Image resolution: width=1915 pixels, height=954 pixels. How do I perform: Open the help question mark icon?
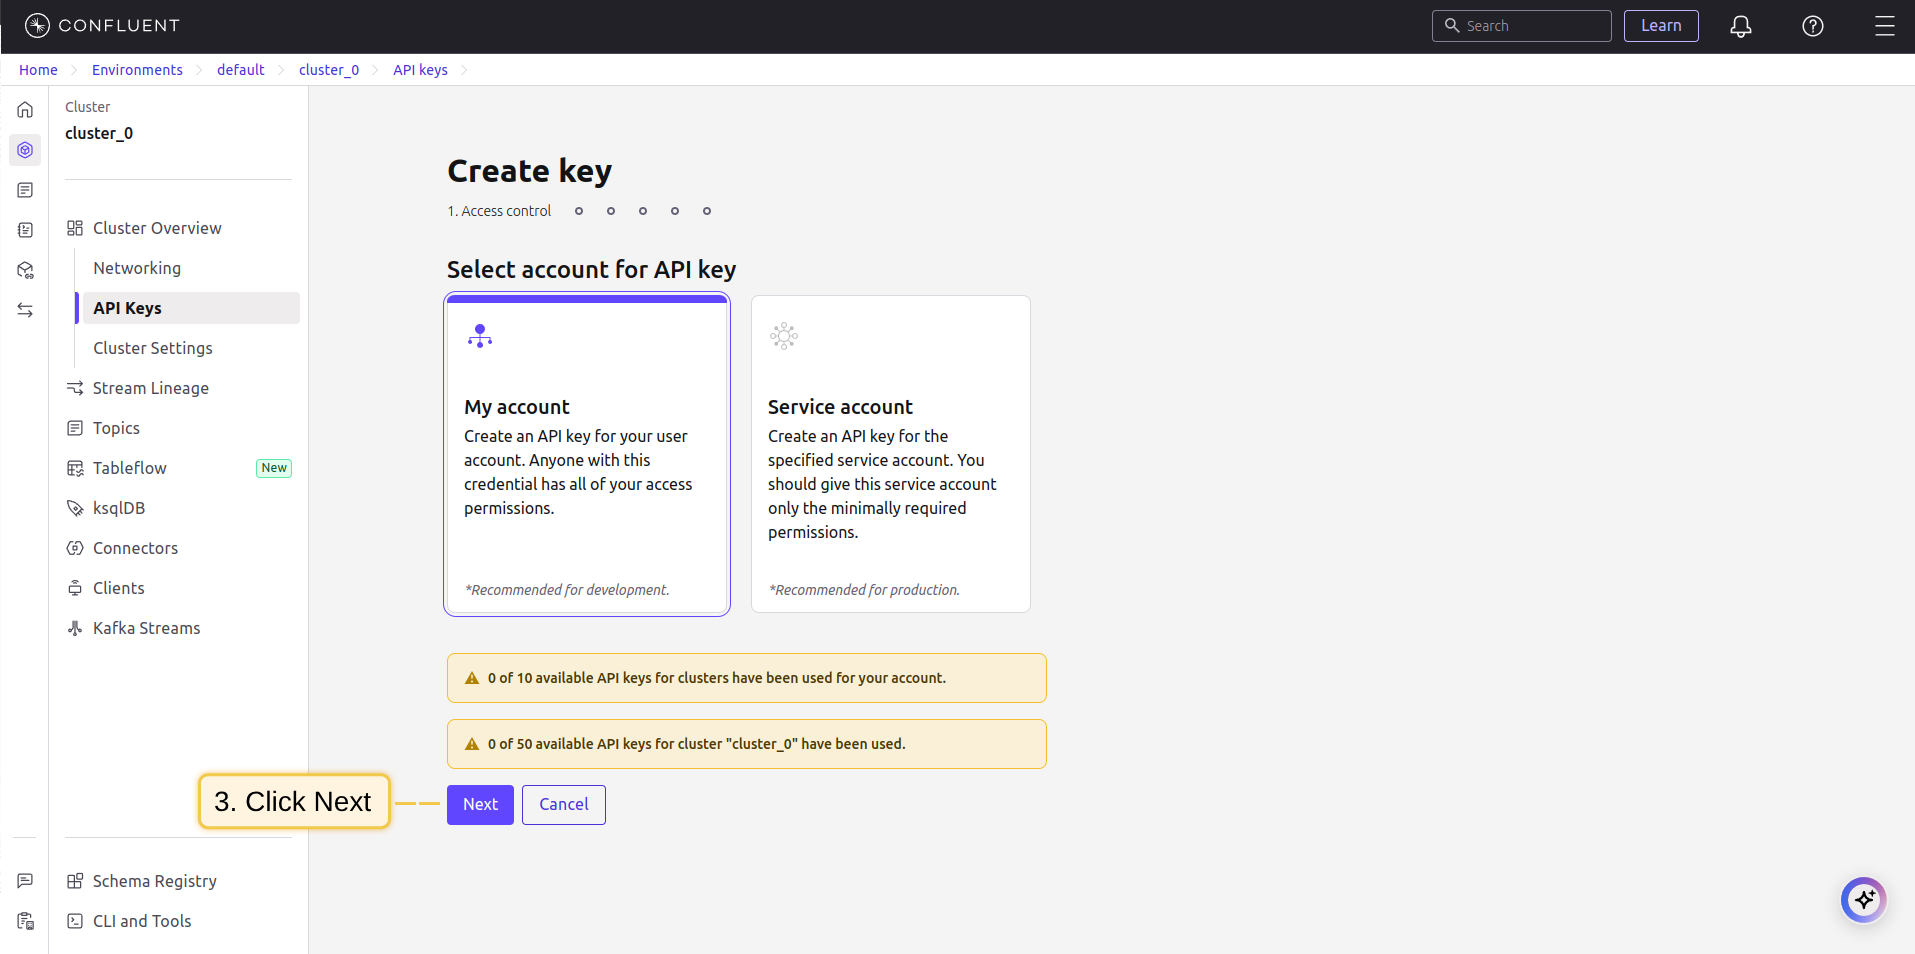[x=1812, y=27]
